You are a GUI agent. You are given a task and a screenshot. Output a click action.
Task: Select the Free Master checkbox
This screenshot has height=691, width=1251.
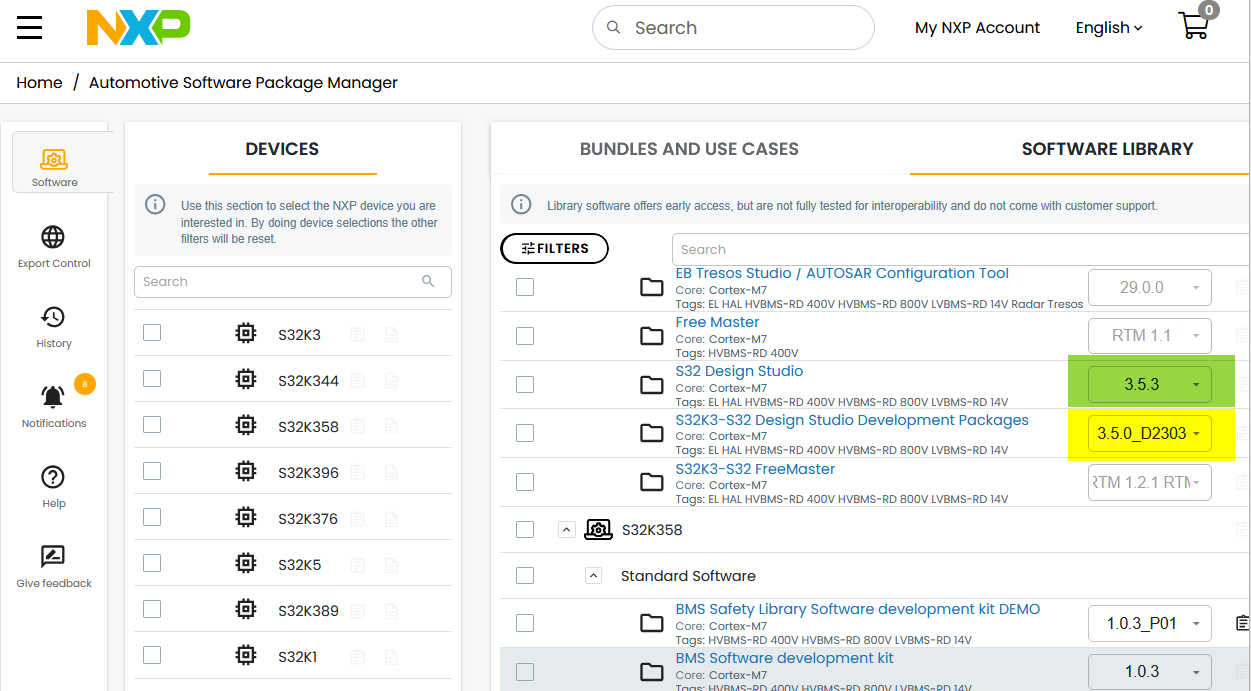click(525, 335)
